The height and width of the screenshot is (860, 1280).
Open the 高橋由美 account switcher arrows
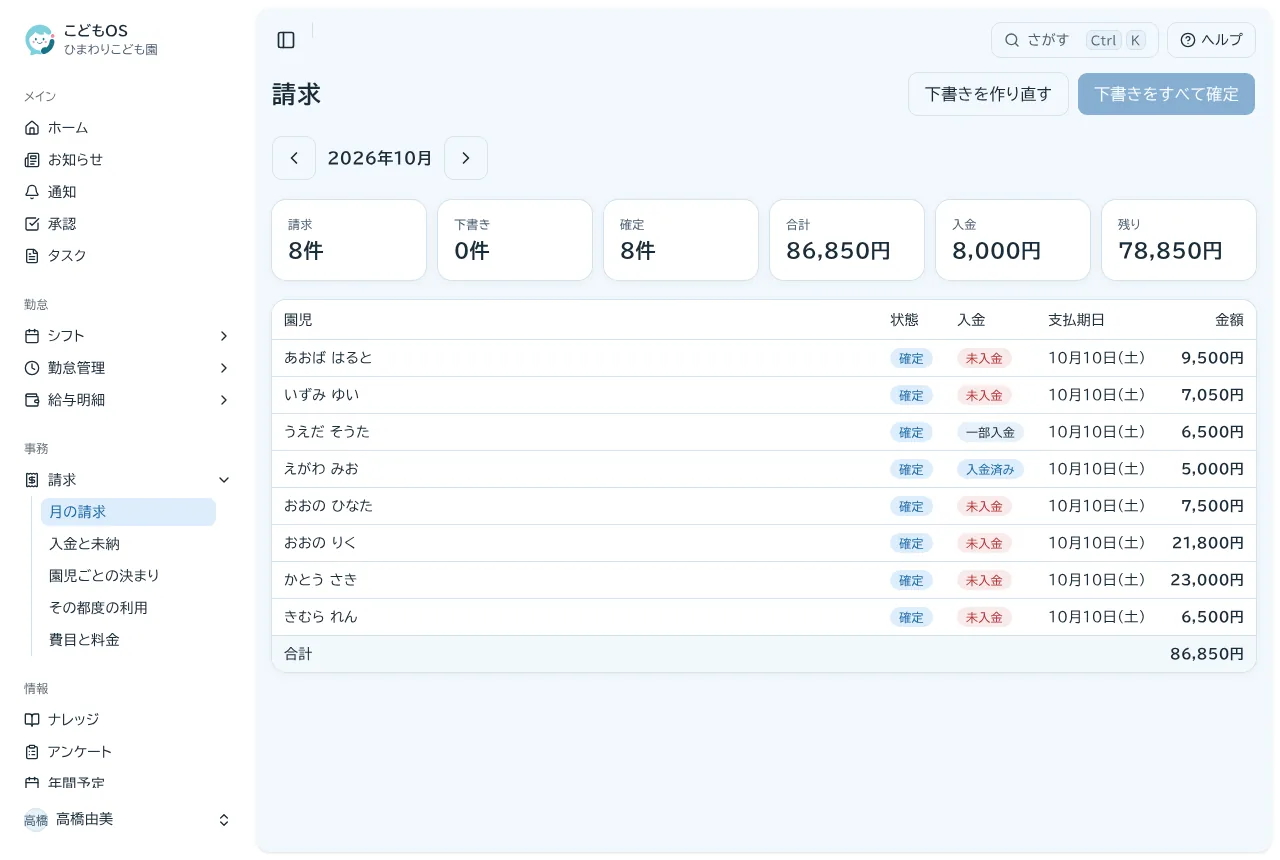[x=224, y=820]
